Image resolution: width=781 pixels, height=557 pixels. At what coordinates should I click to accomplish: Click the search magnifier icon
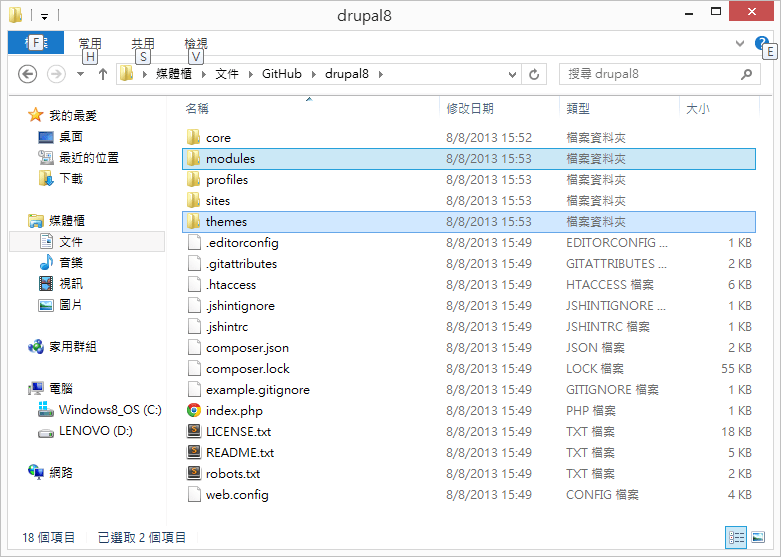(745, 74)
